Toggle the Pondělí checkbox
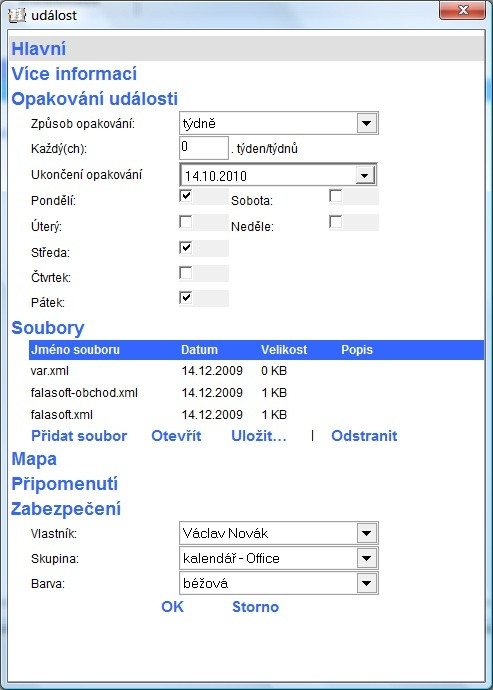Viewport: 493px width, 690px height. coord(186,196)
